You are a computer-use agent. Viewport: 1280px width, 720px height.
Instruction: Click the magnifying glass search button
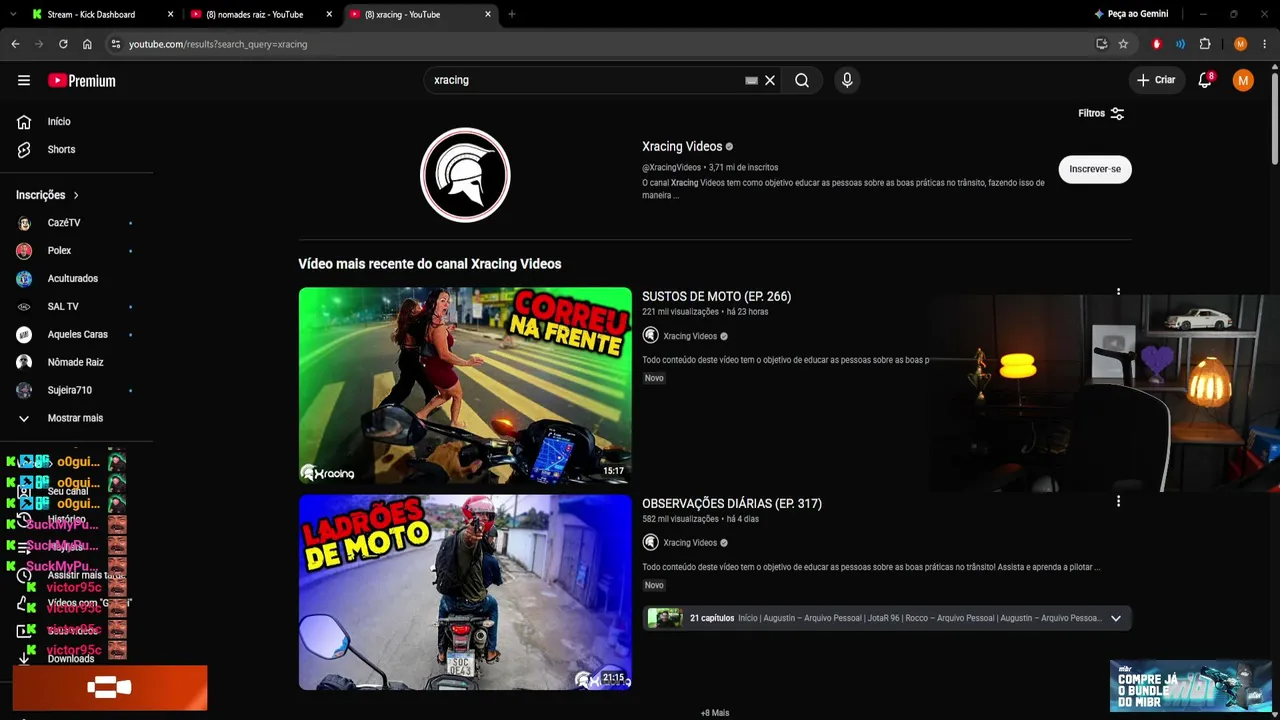(x=802, y=81)
